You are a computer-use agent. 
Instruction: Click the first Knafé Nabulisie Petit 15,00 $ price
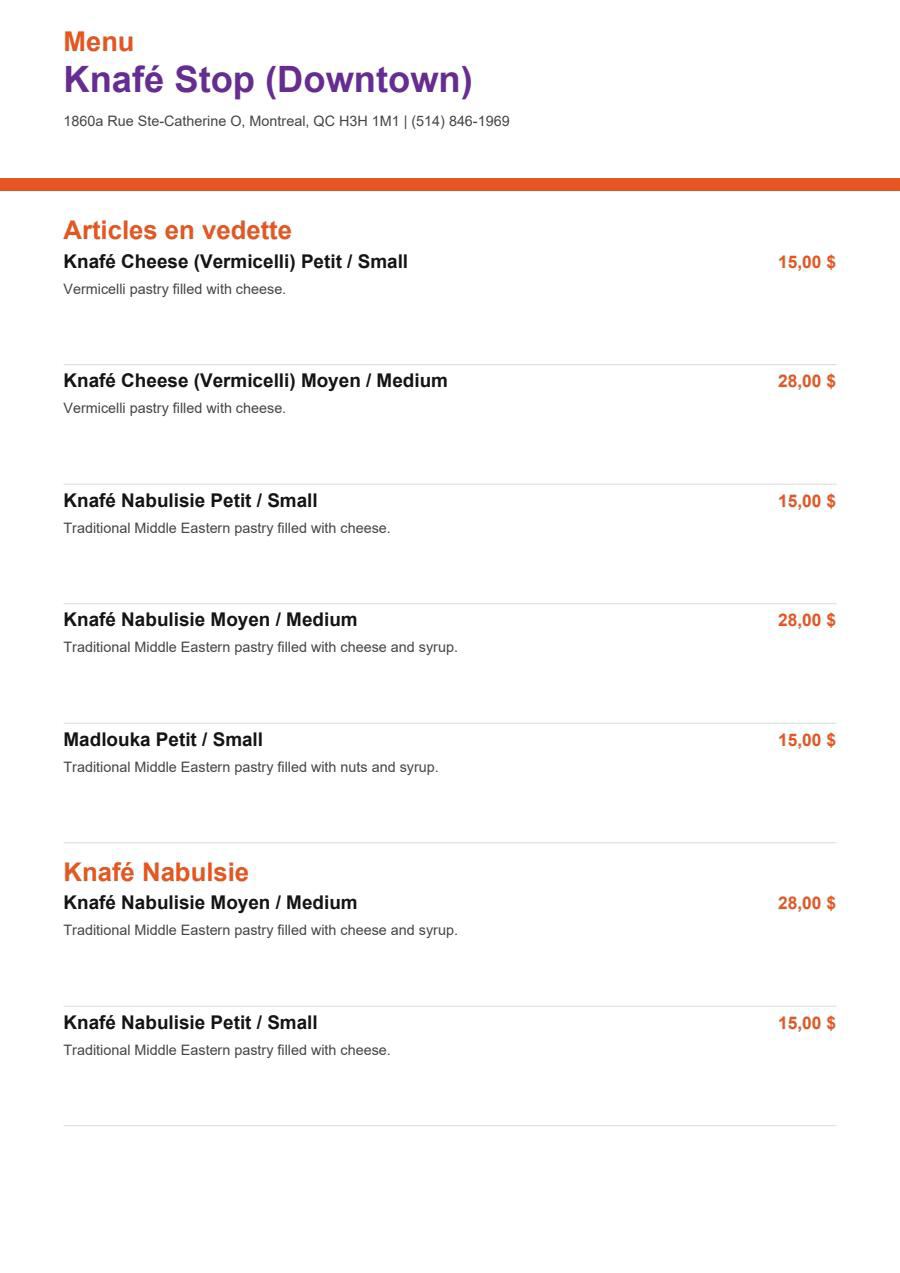807,501
